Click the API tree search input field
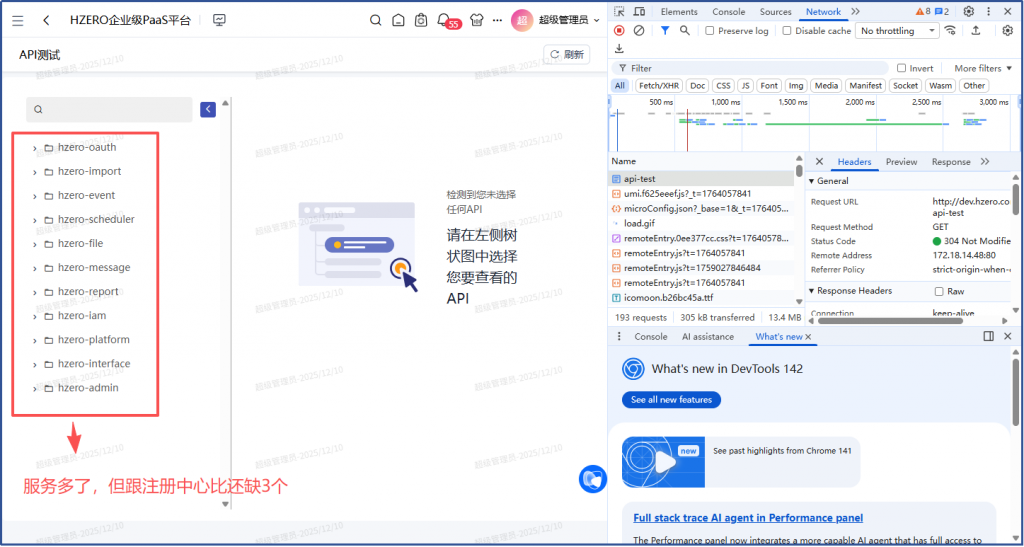The image size is (1024, 547). (115, 110)
